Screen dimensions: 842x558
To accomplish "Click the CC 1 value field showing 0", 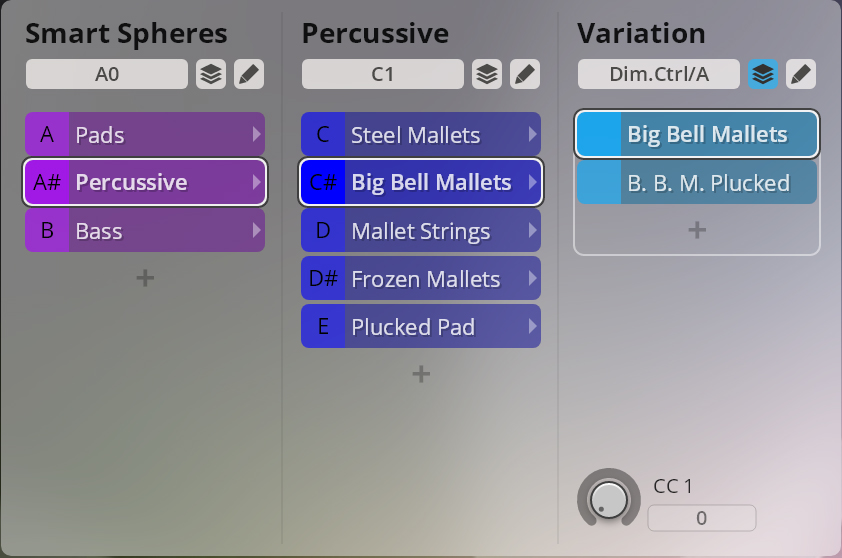I will pos(702,518).
